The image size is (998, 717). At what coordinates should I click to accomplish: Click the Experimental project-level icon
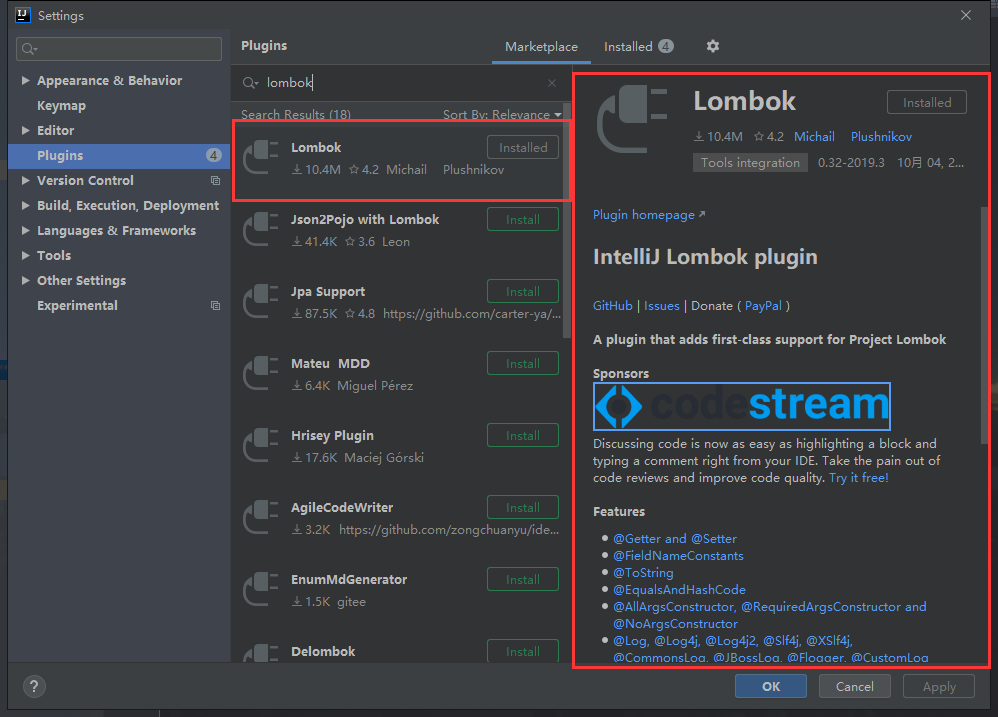216,305
